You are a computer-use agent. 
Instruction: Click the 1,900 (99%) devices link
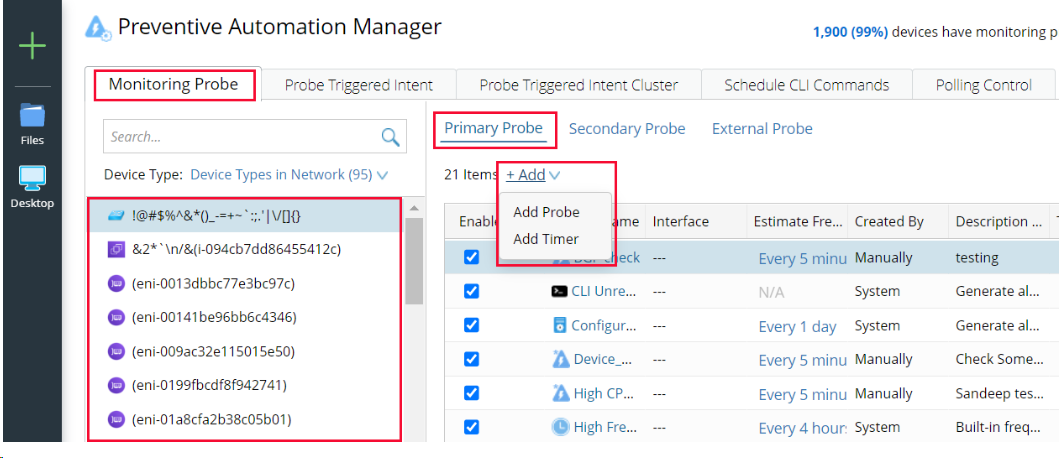tap(850, 32)
